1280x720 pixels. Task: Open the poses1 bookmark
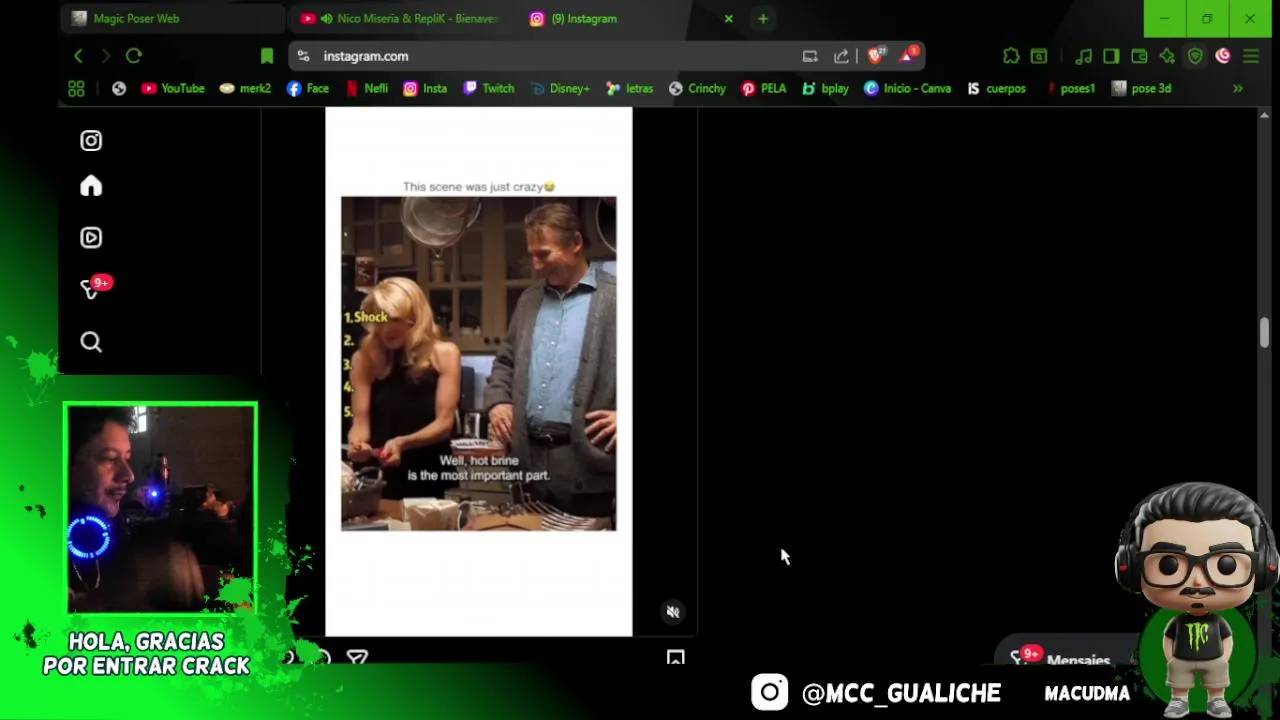click(x=1069, y=89)
